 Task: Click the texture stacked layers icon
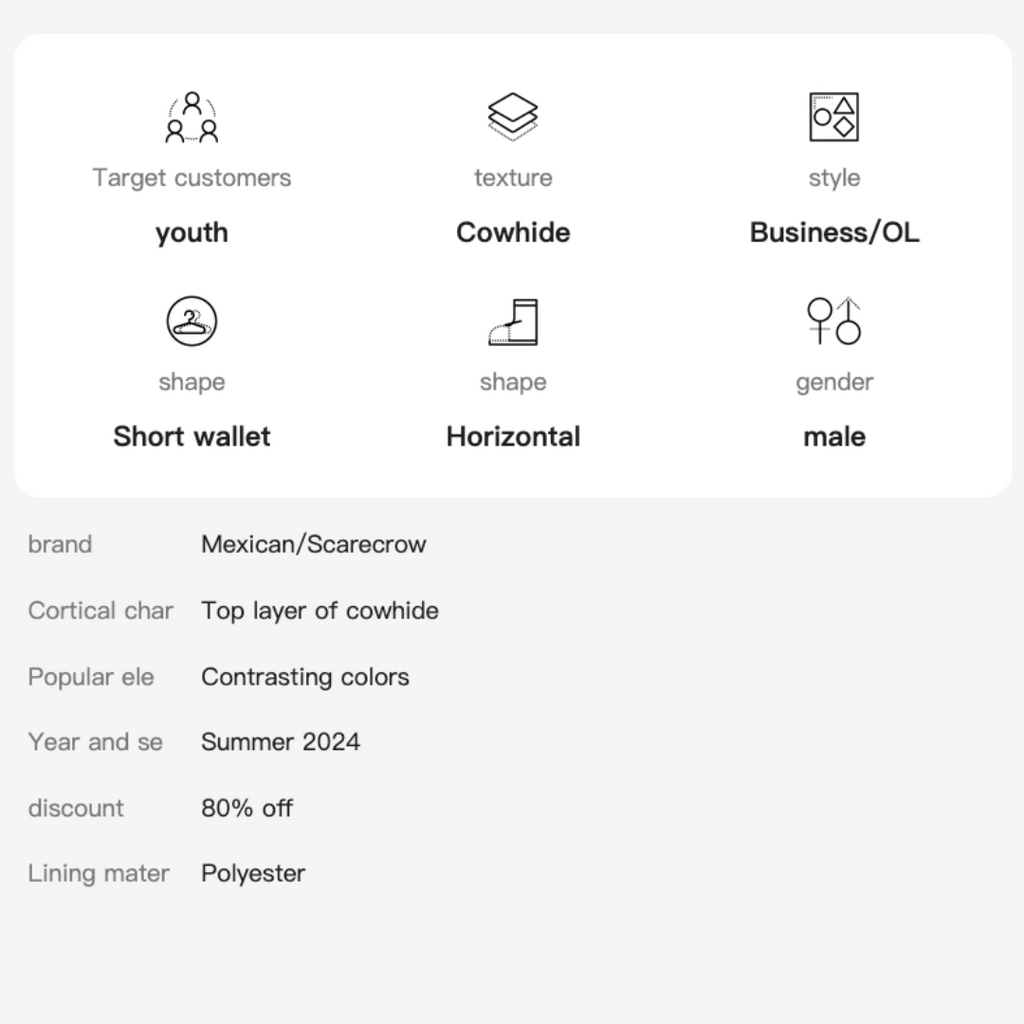pyautogui.click(x=513, y=117)
